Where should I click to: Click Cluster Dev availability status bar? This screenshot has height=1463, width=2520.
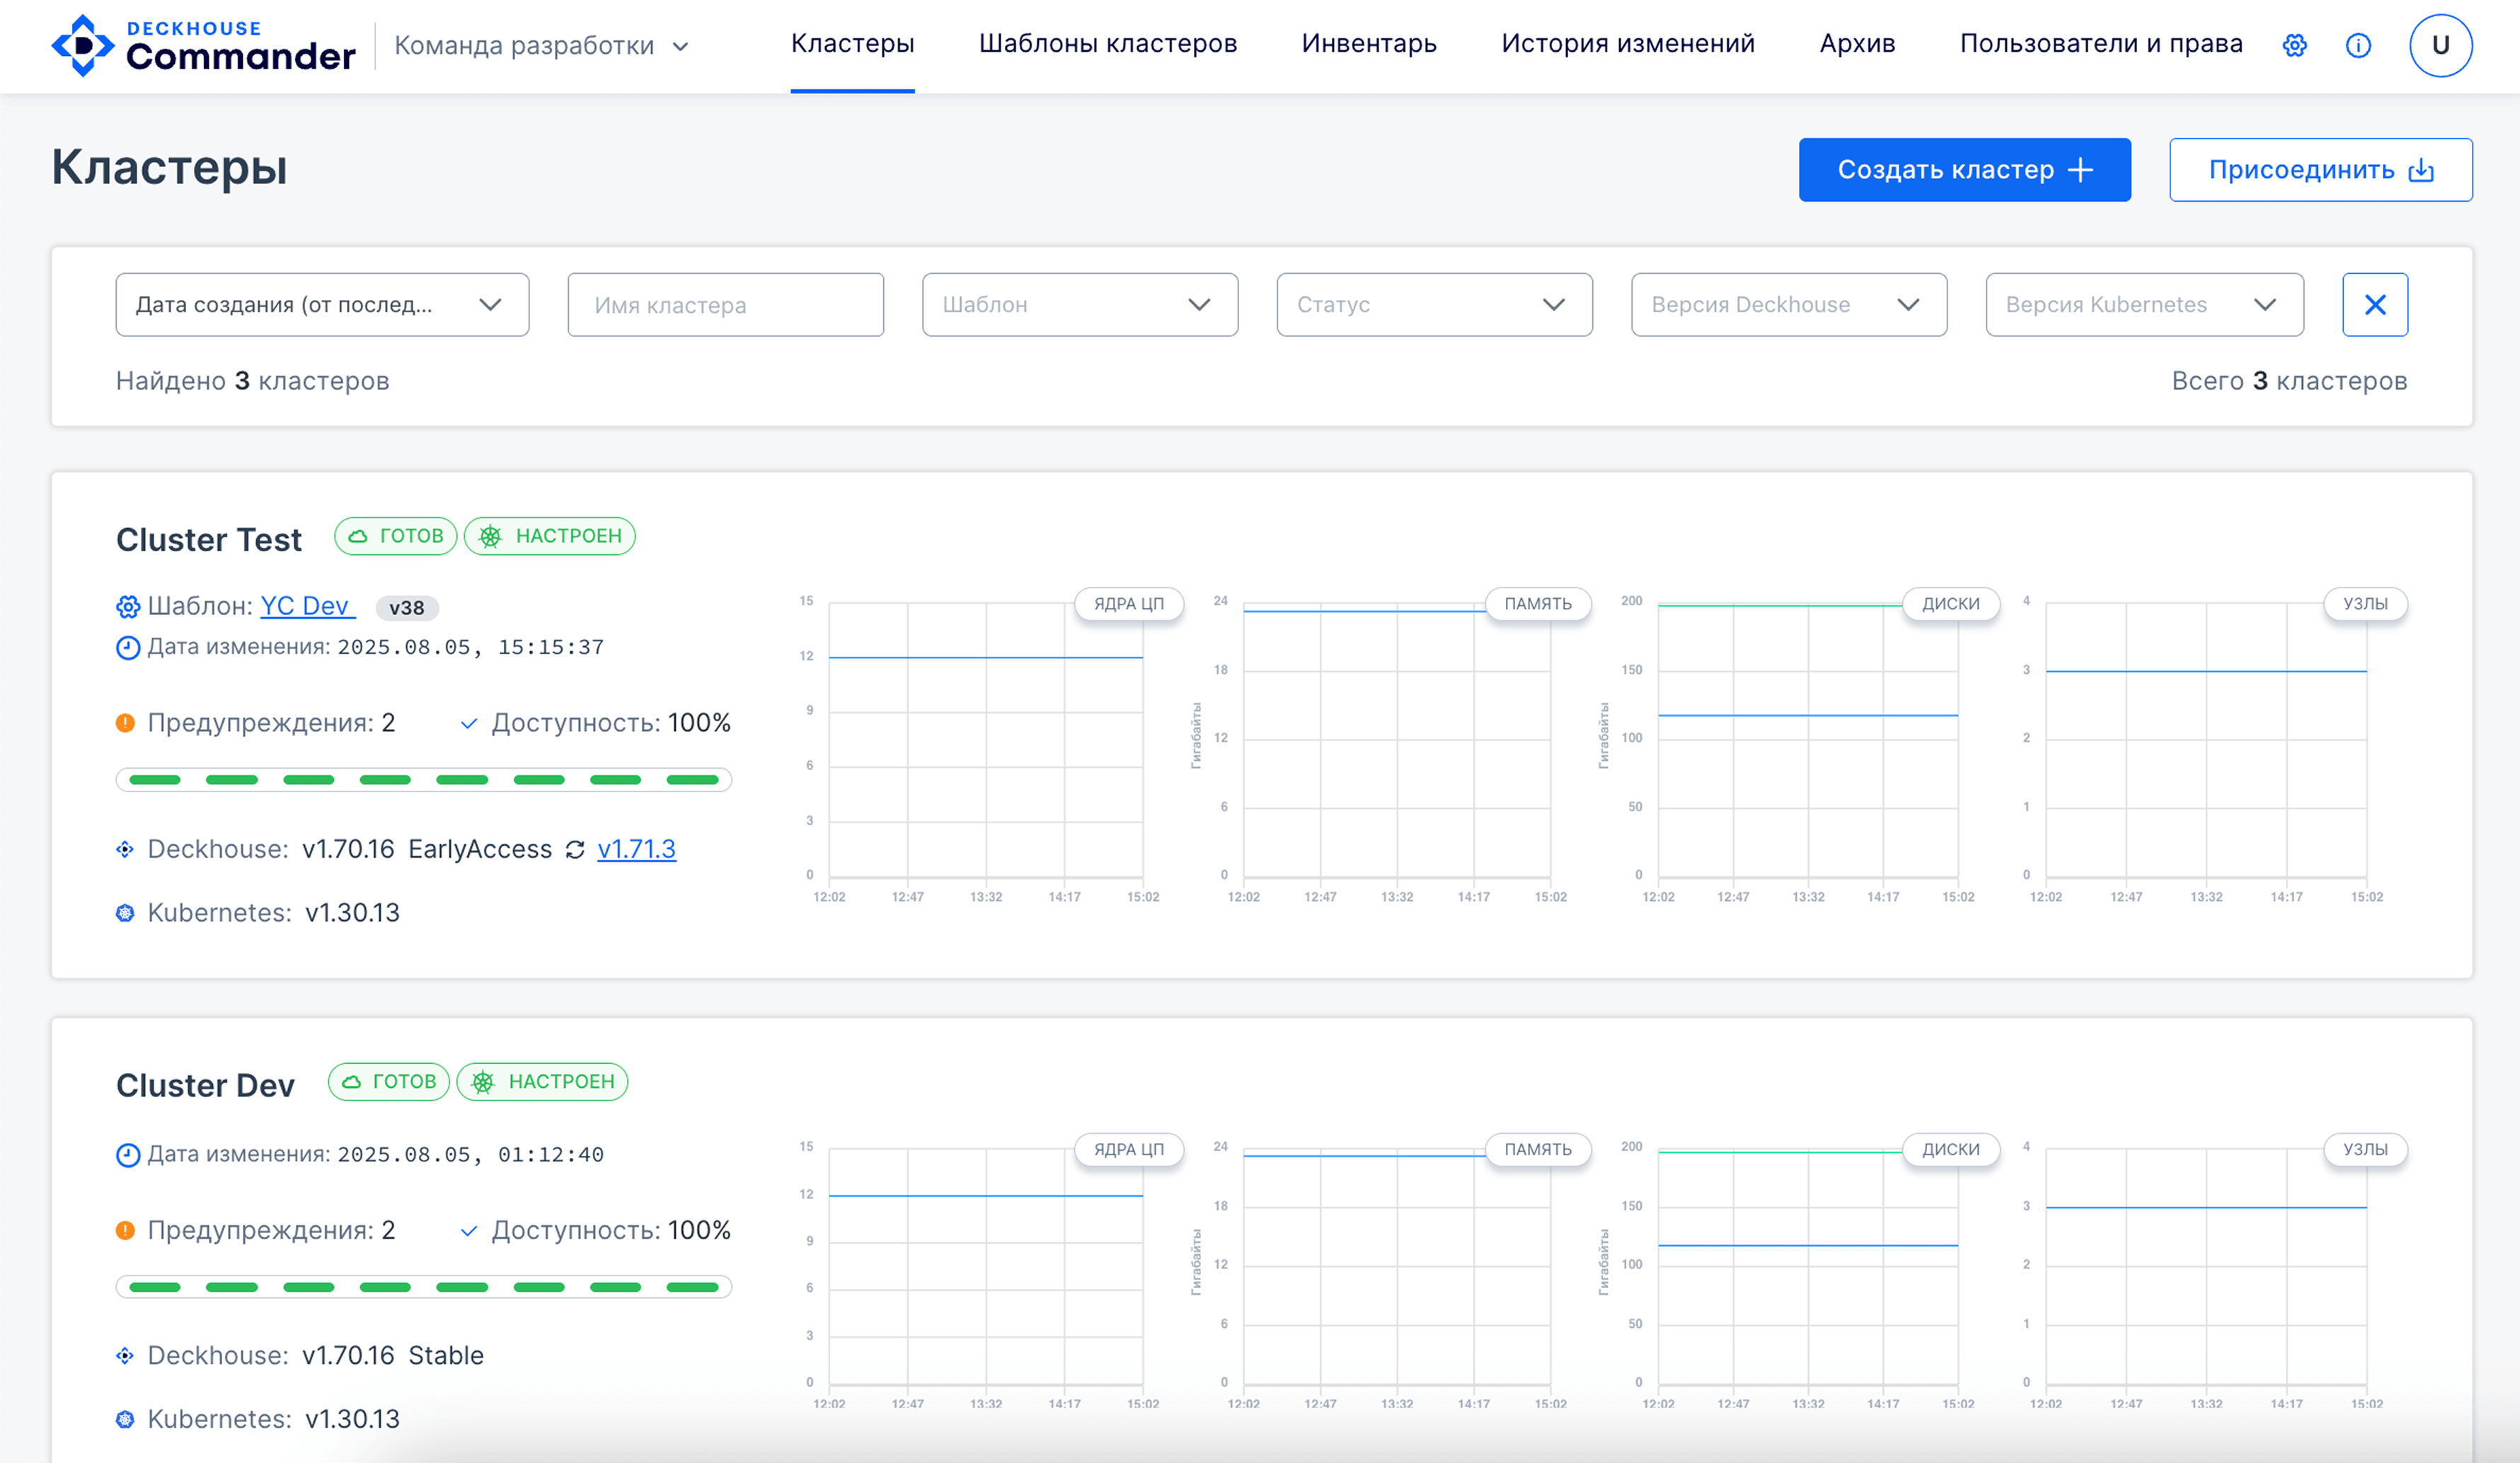pos(424,1287)
